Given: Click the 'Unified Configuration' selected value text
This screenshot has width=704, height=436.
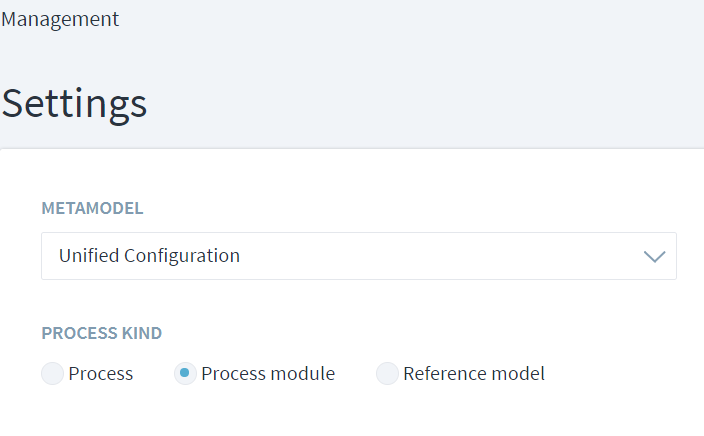Looking at the screenshot, I should tap(149, 256).
